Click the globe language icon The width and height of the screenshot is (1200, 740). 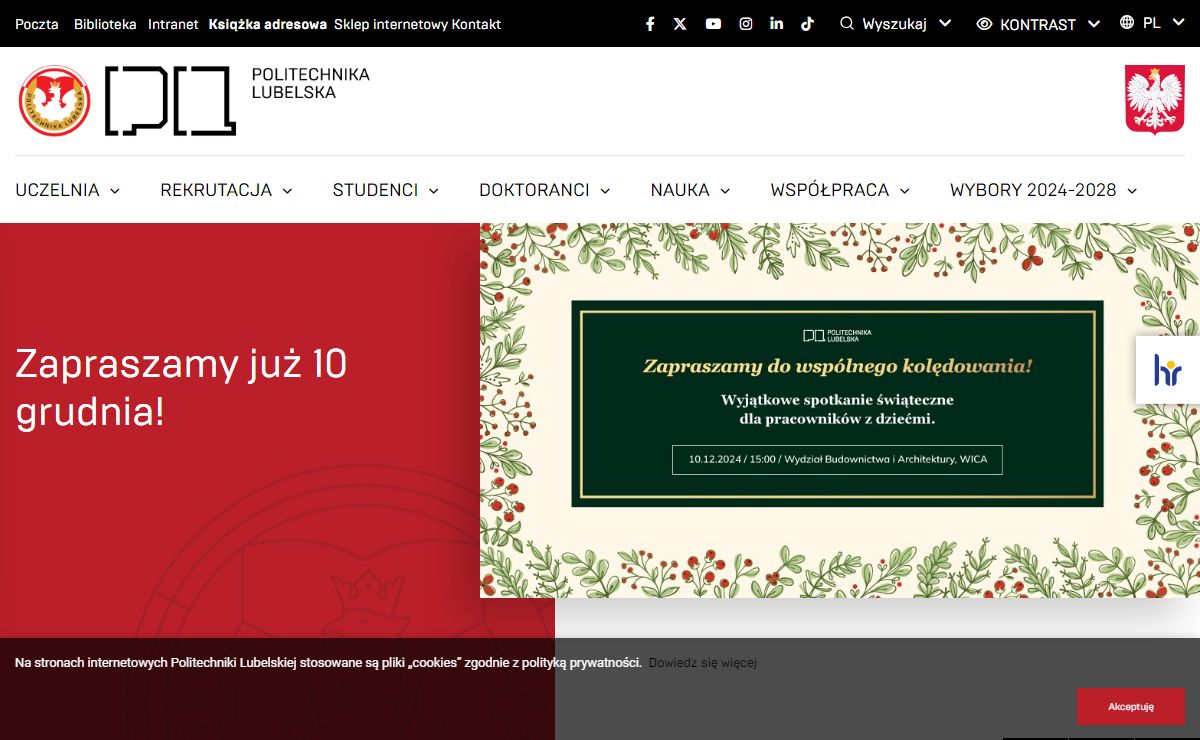(1128, 22)
